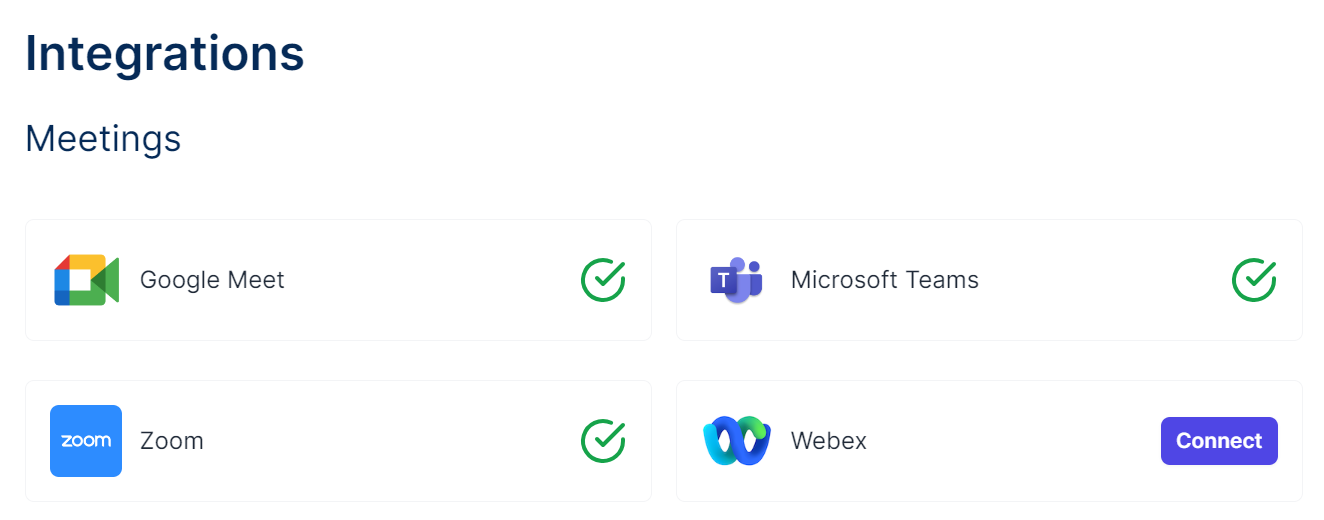The height and width of the screenshot is (520, 1324).
Task: Click the green checkmark for Google Meet
Action: pos(603,280)
